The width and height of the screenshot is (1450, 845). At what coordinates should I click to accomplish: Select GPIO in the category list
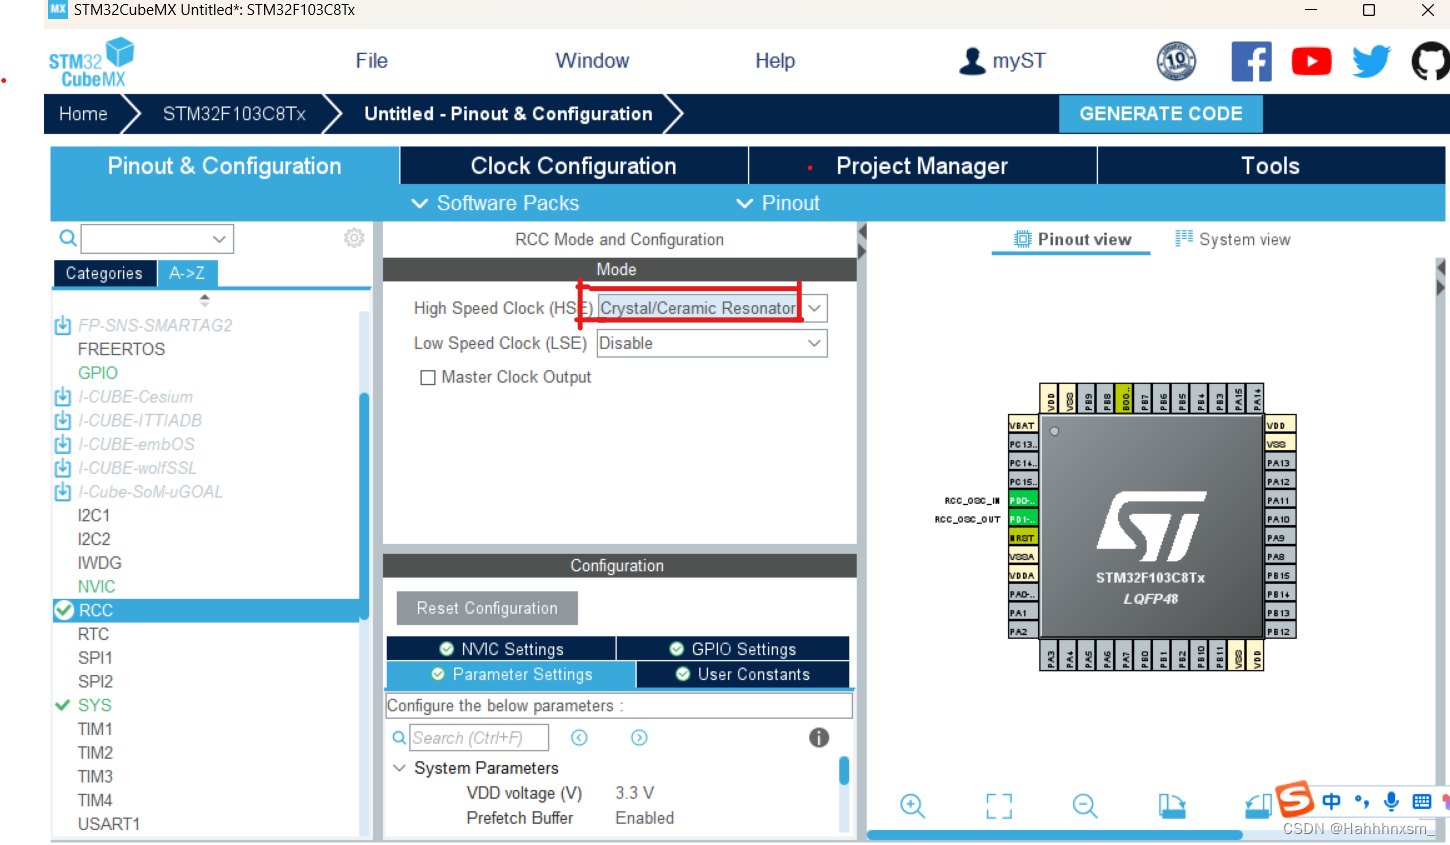tap(98, 373)
